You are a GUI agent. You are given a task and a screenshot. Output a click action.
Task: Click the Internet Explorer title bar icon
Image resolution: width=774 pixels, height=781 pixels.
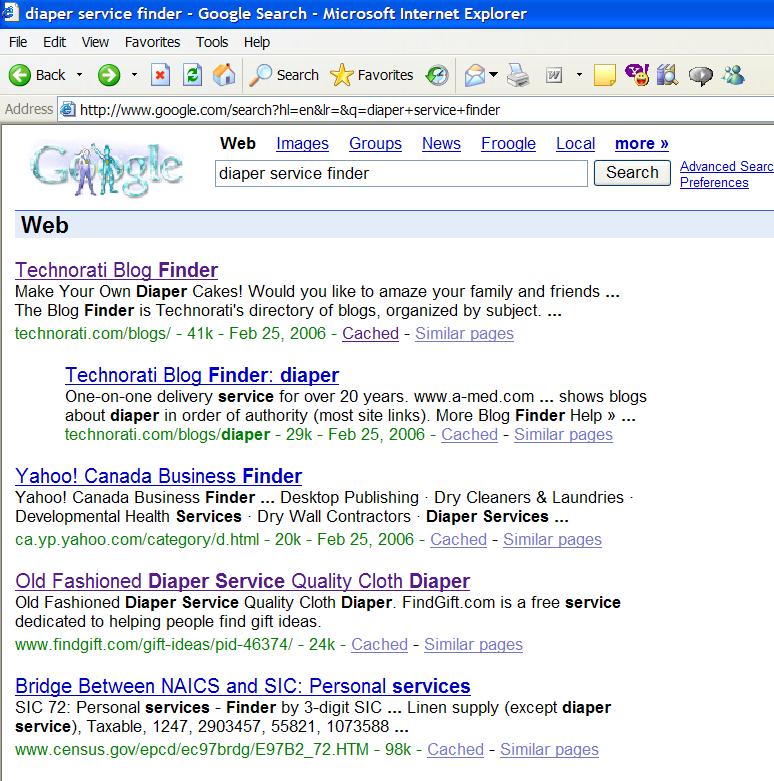[10, 13]
